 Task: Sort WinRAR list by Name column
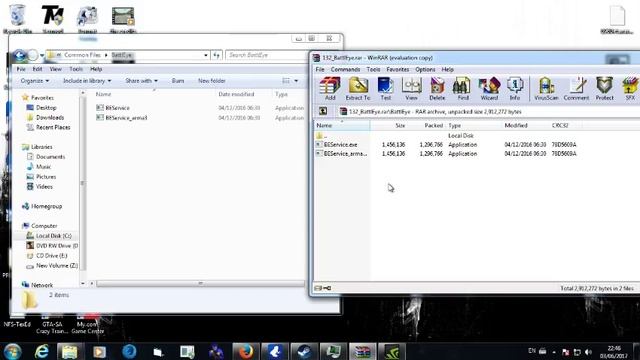coord(342,125)
